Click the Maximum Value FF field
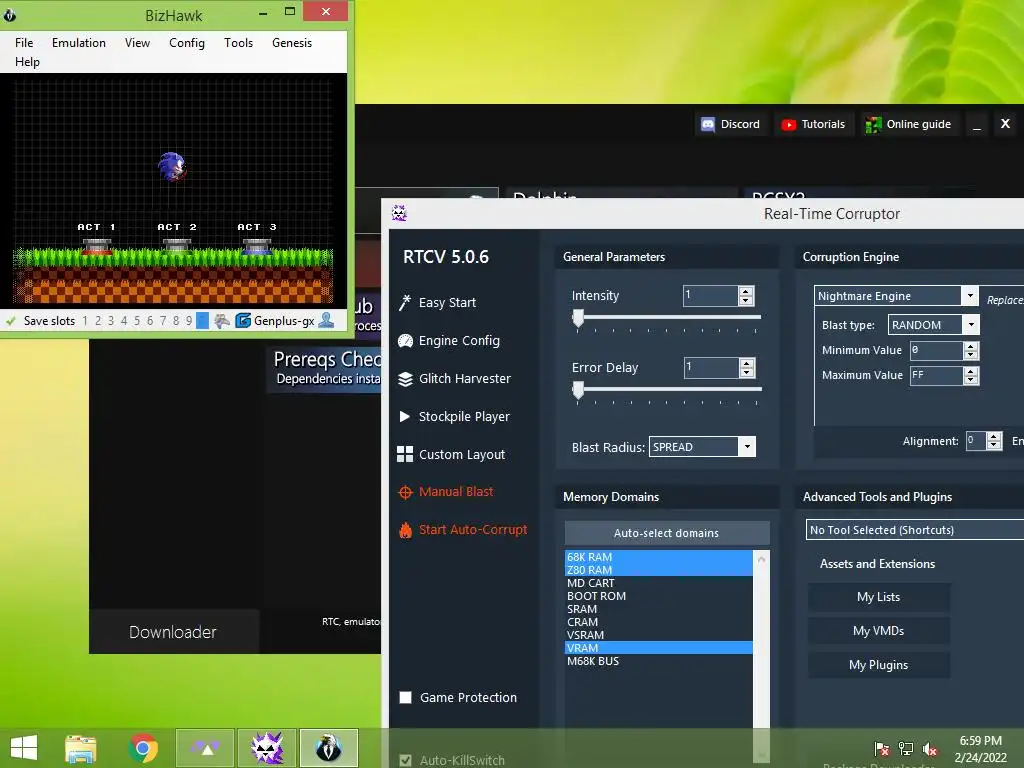1024x768 pixels. [936, 376]
